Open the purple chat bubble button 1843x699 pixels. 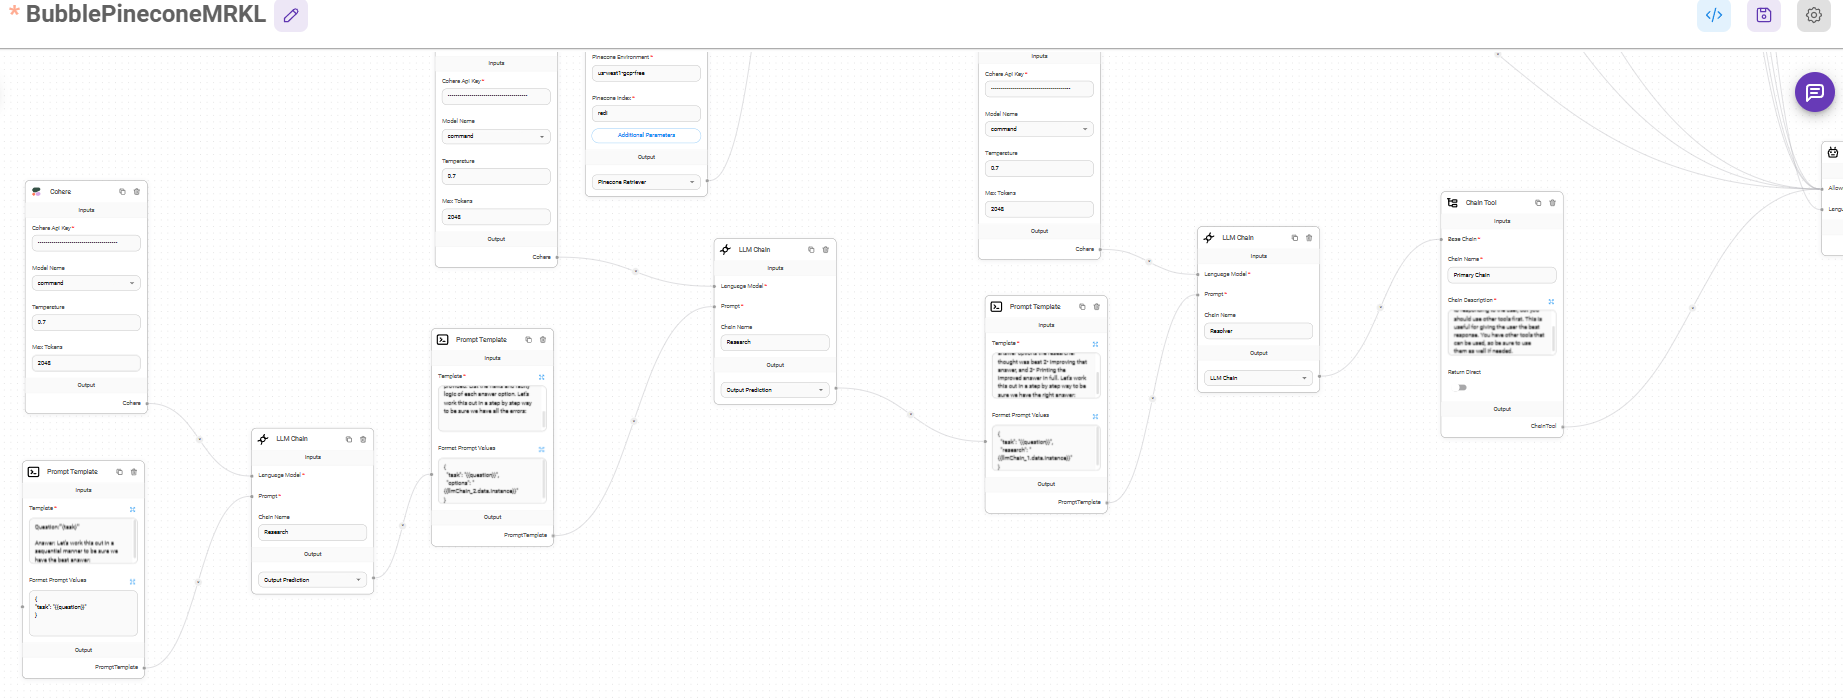pyautogui.click(x=1815, y=92)
